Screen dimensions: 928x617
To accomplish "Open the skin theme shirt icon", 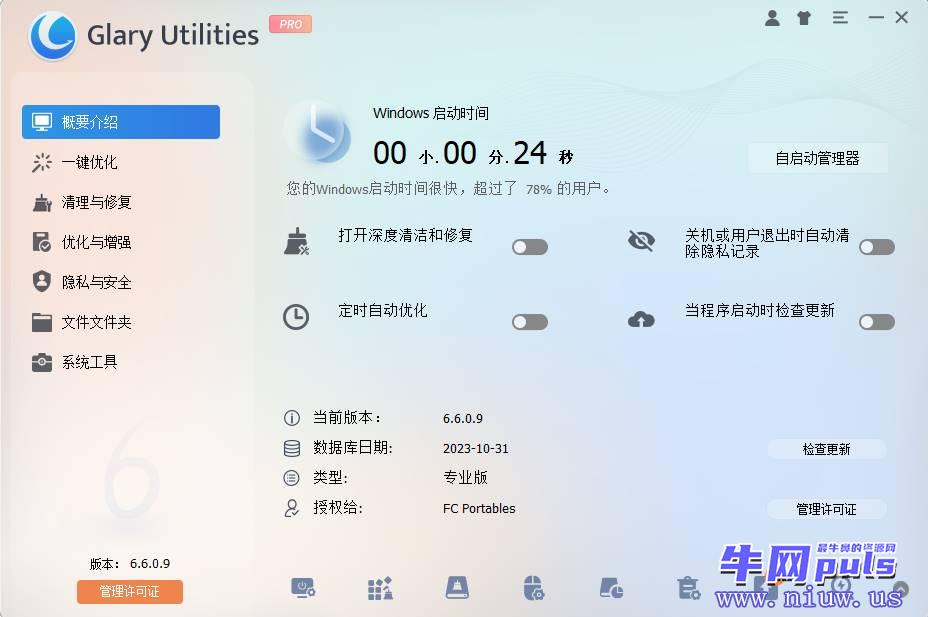I will click(804, 18).
